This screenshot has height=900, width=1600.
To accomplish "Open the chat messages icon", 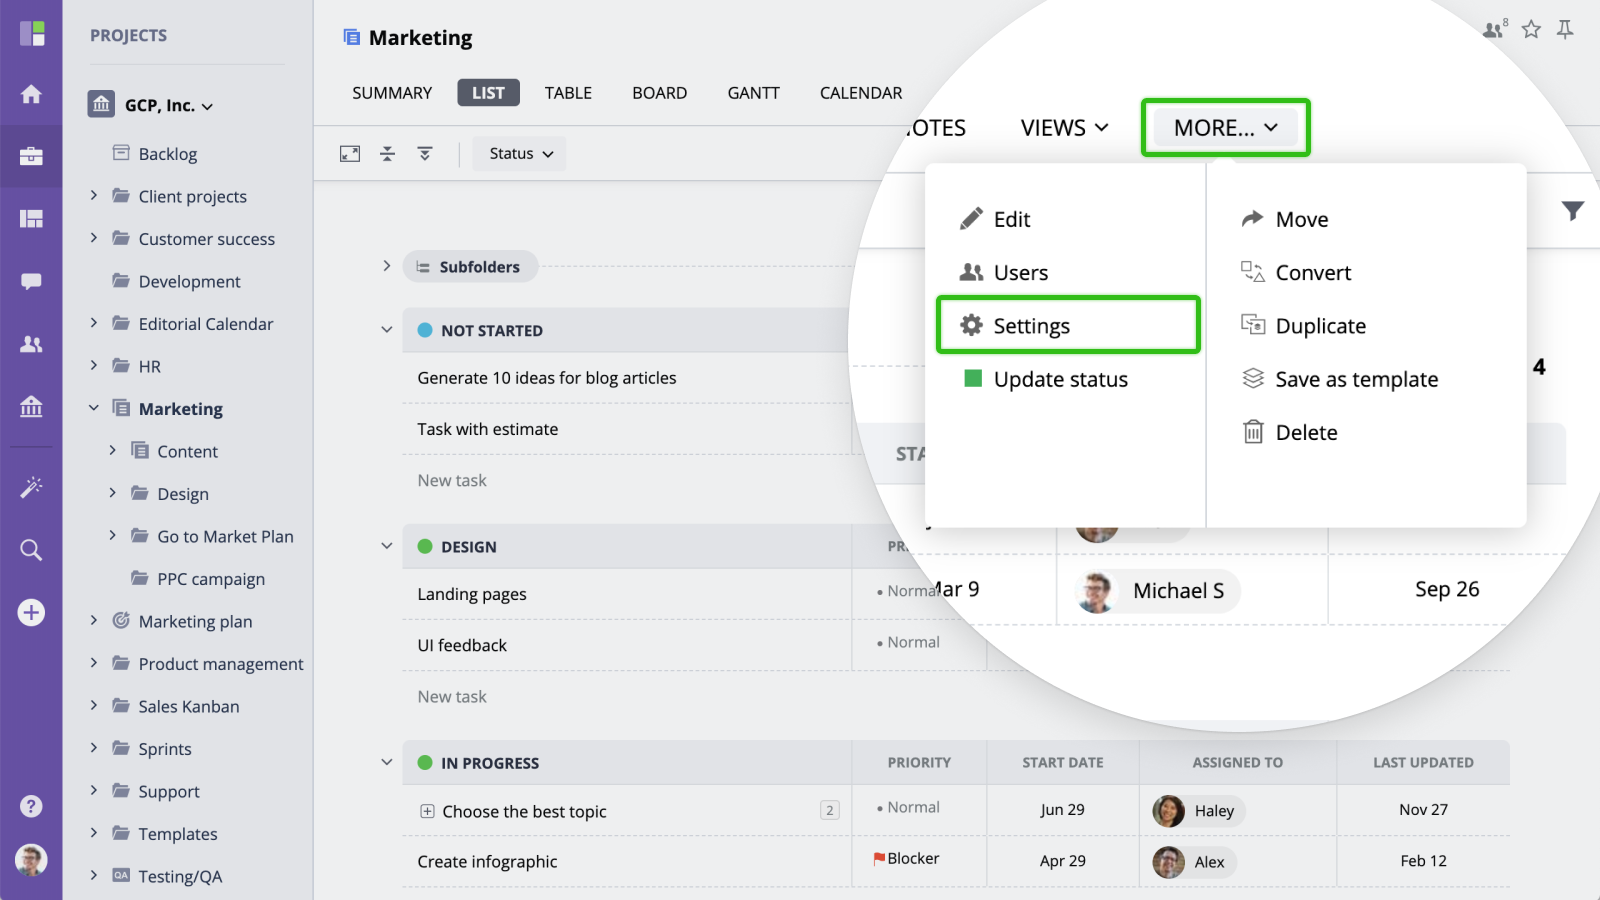I will tap(31, 281).
